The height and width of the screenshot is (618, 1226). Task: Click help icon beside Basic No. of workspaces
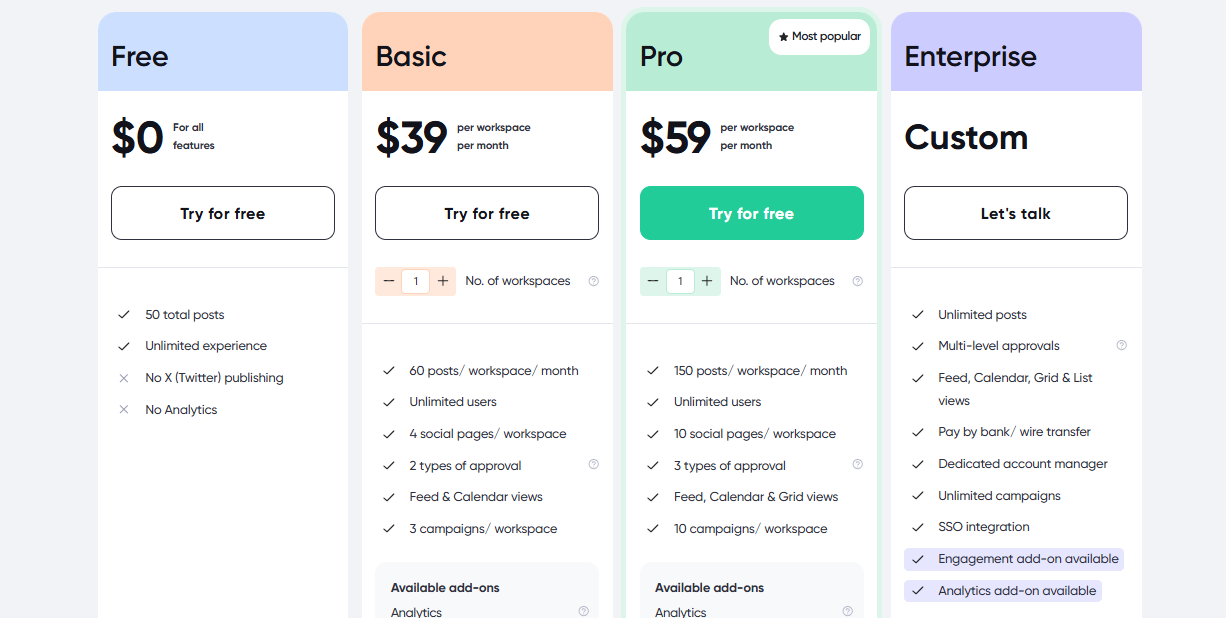594,281
